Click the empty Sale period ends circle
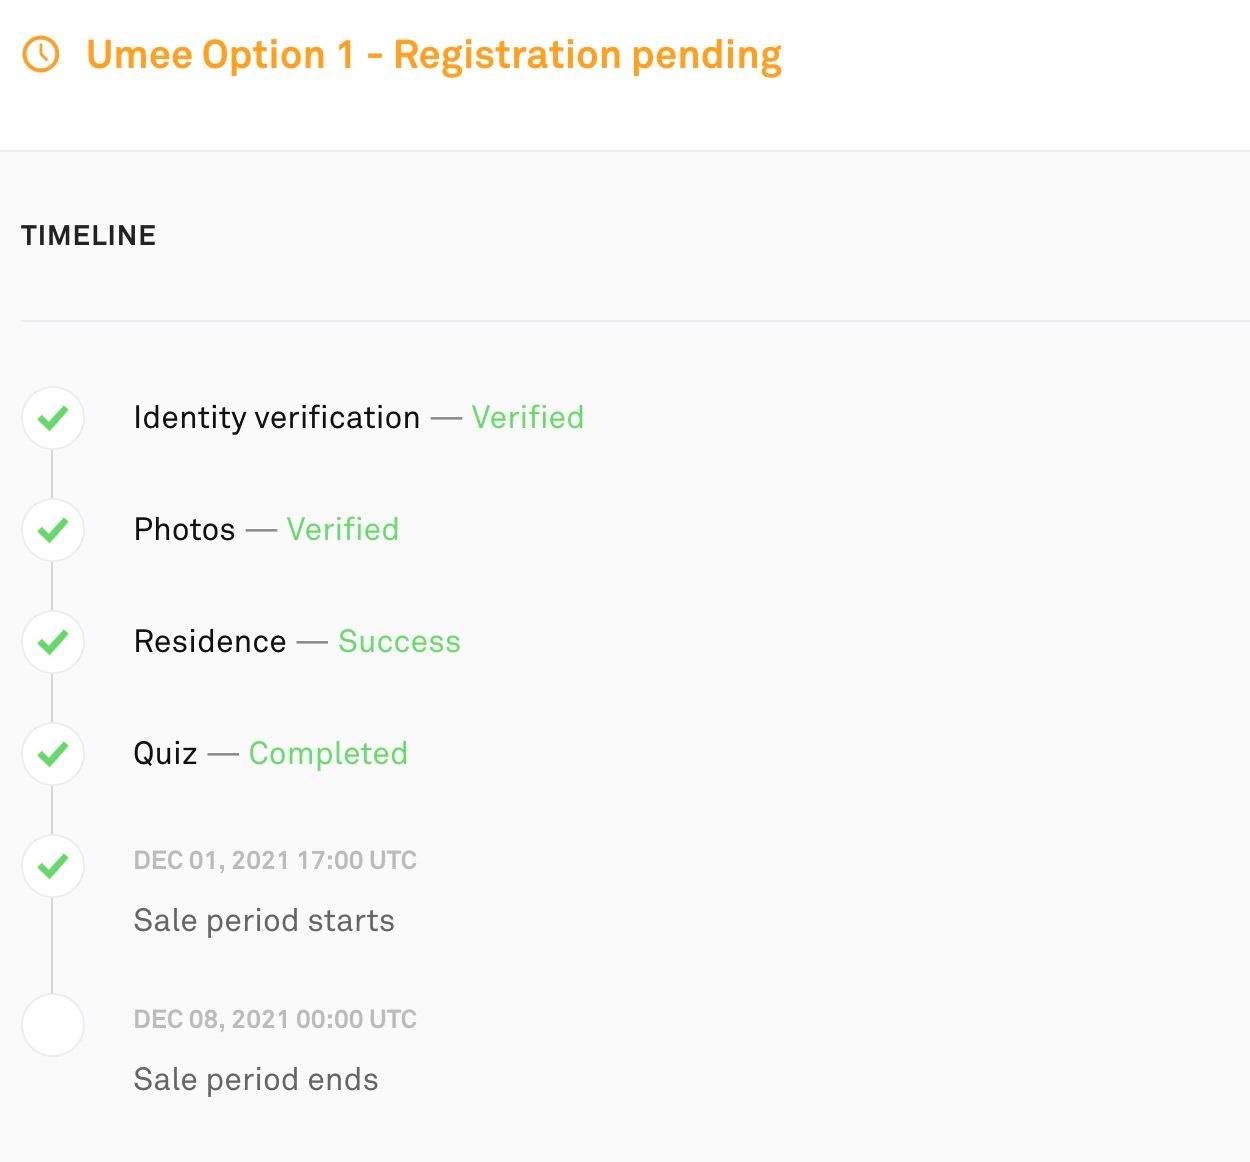Screen dimensions: 1250x1162 pos(53,1025)
